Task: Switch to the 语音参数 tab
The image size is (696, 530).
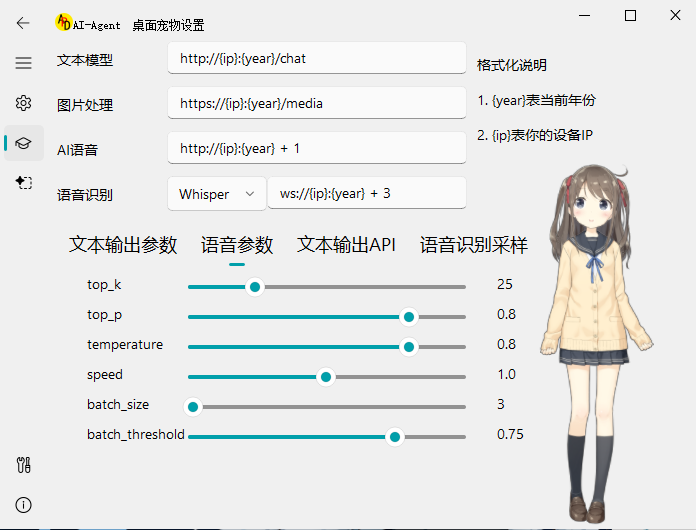Action: [x=237, y=245]
